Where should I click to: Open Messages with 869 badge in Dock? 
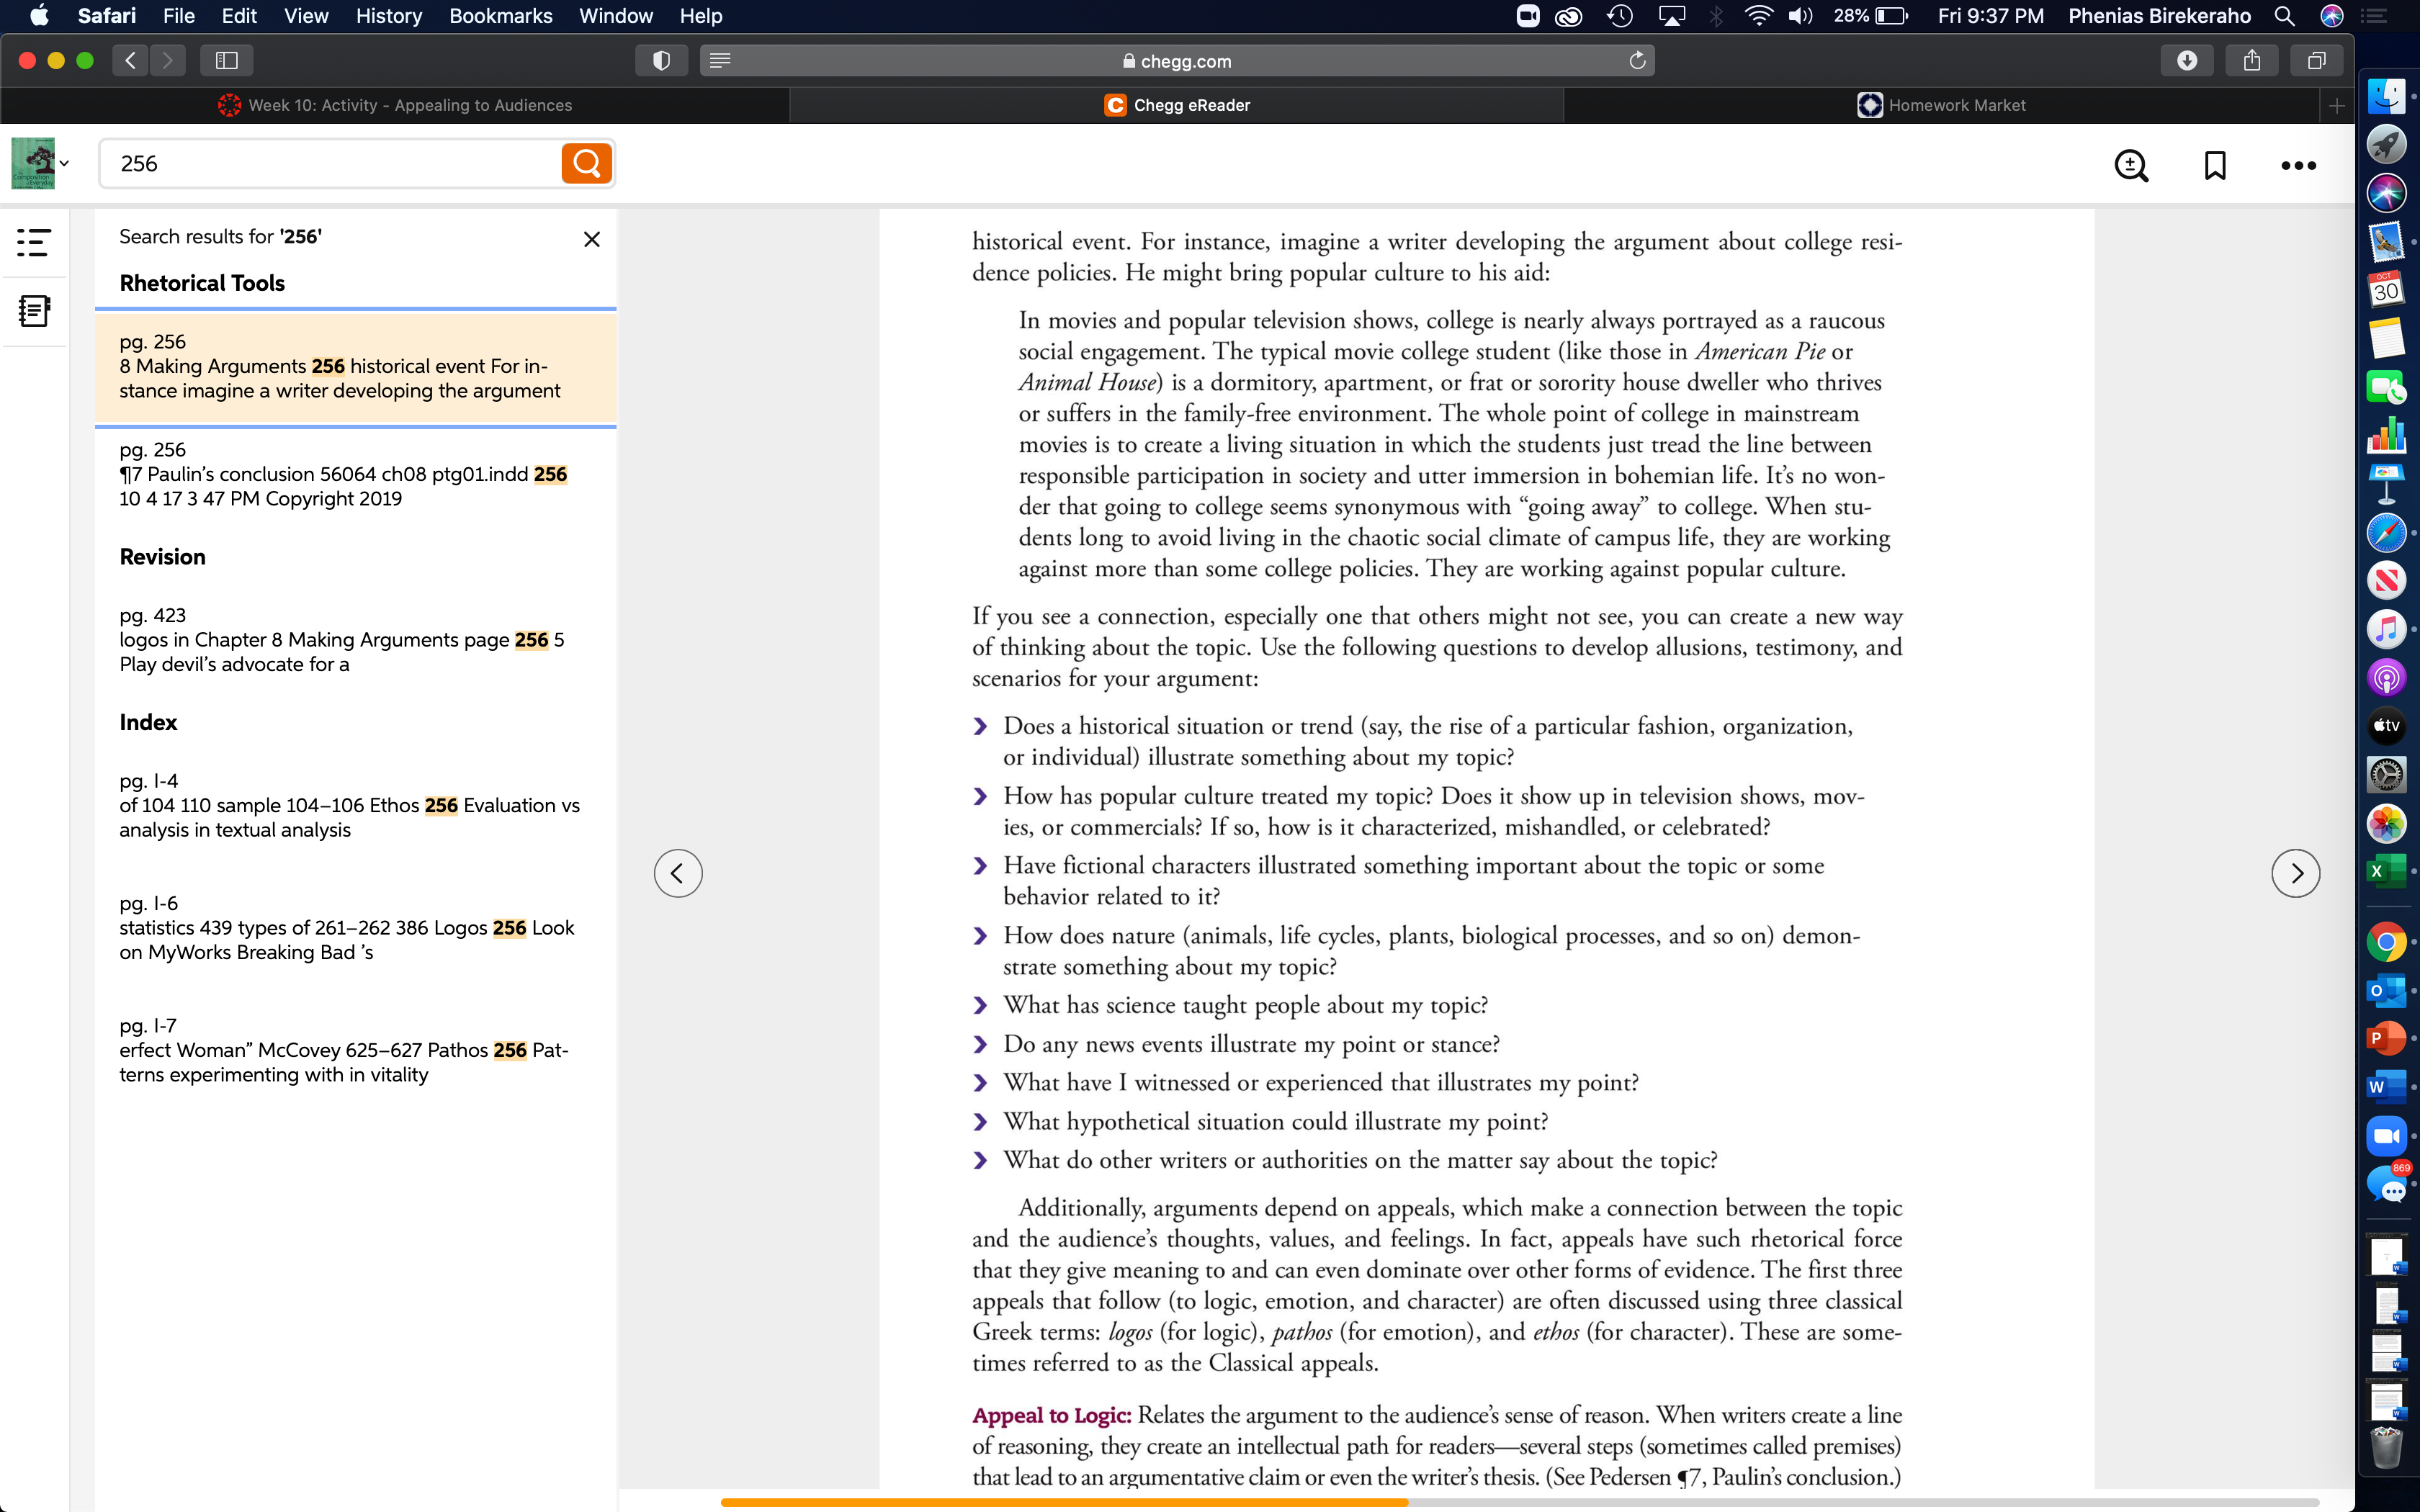click(2388, 1184)
